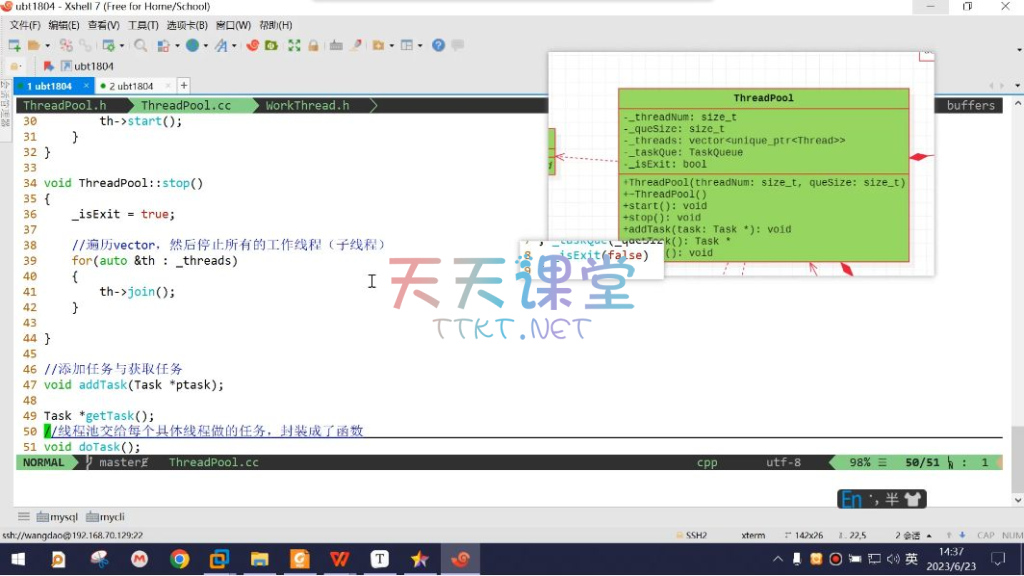Open Xshell help via question mark icon
The height and width of the screenshot is (576, 1024).
(x=438, y=45)
